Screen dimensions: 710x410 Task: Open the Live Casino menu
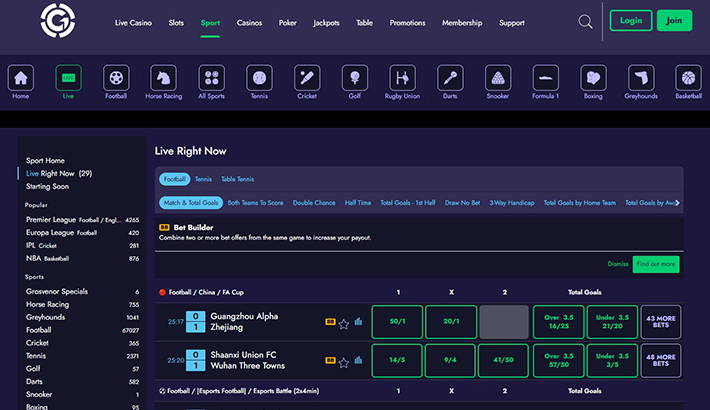(133, 23)
